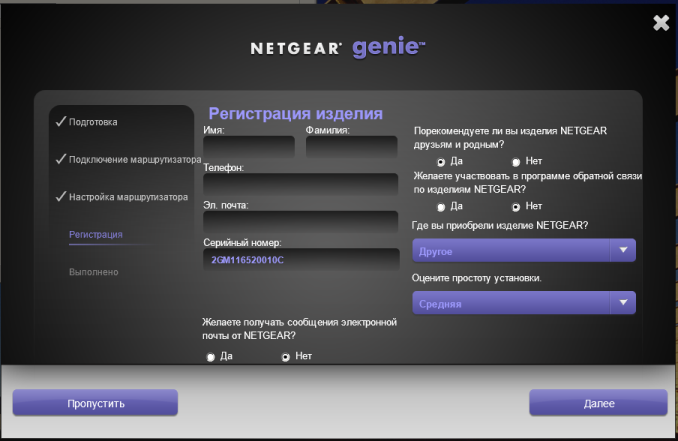This screenshot has height=441, width=678.
Task: Click the checkmark beside Настройка маршрутизатора
Action: (61, 197)
